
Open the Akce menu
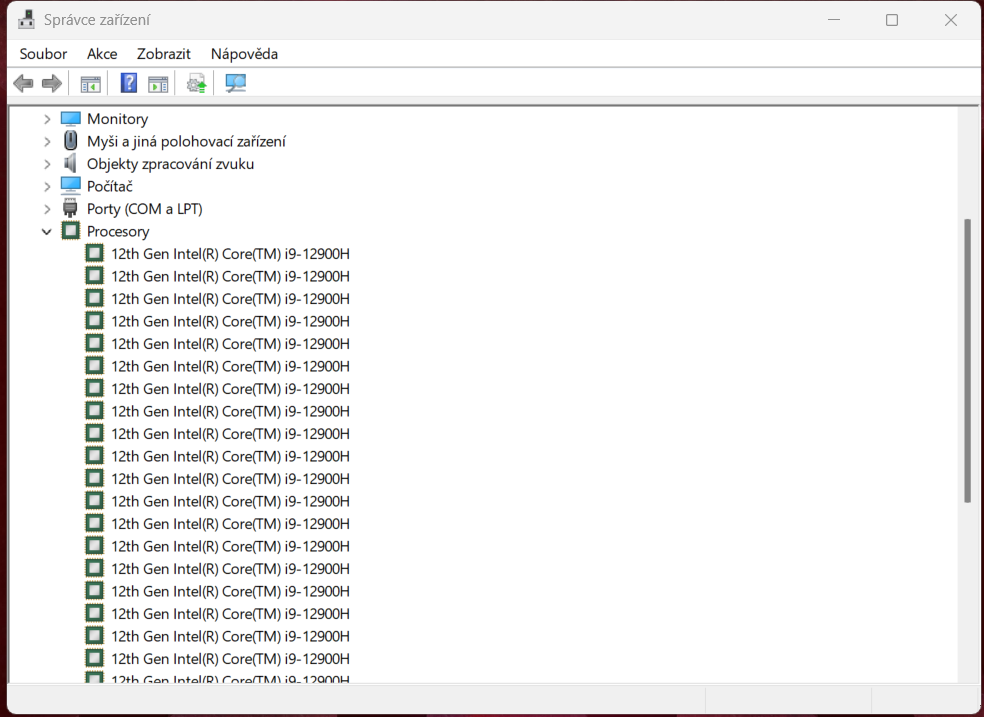pyautogui.click(x=102, y=54)
